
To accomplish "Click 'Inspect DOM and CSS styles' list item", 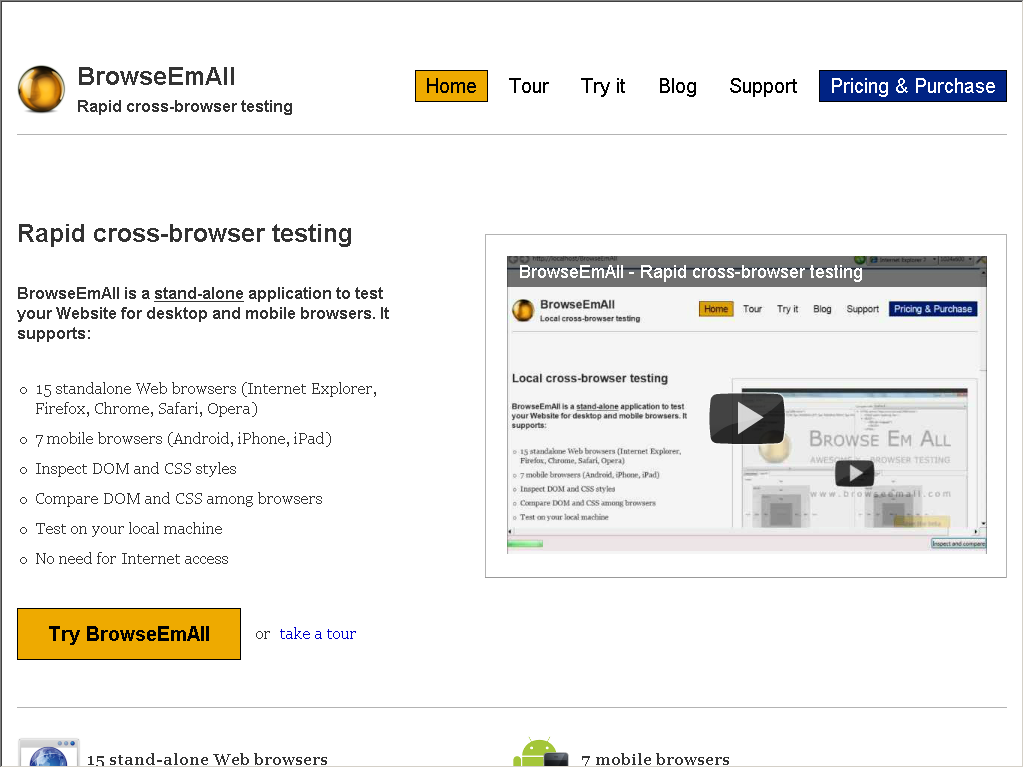I will click(x=136, y=469).
